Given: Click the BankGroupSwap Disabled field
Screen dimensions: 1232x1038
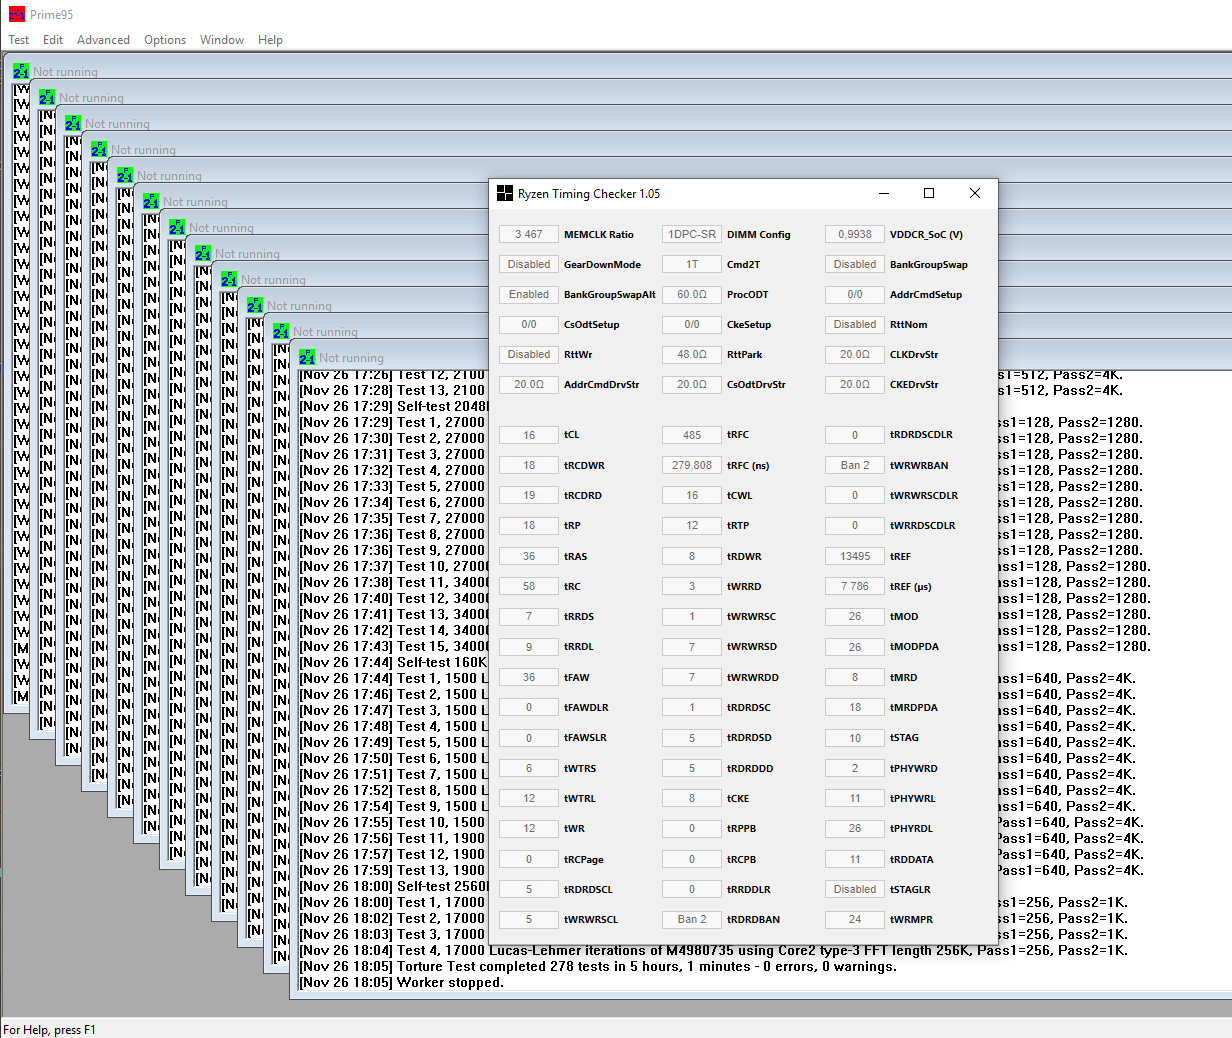Looking at the screenshot, I should [x=855, y=264].
